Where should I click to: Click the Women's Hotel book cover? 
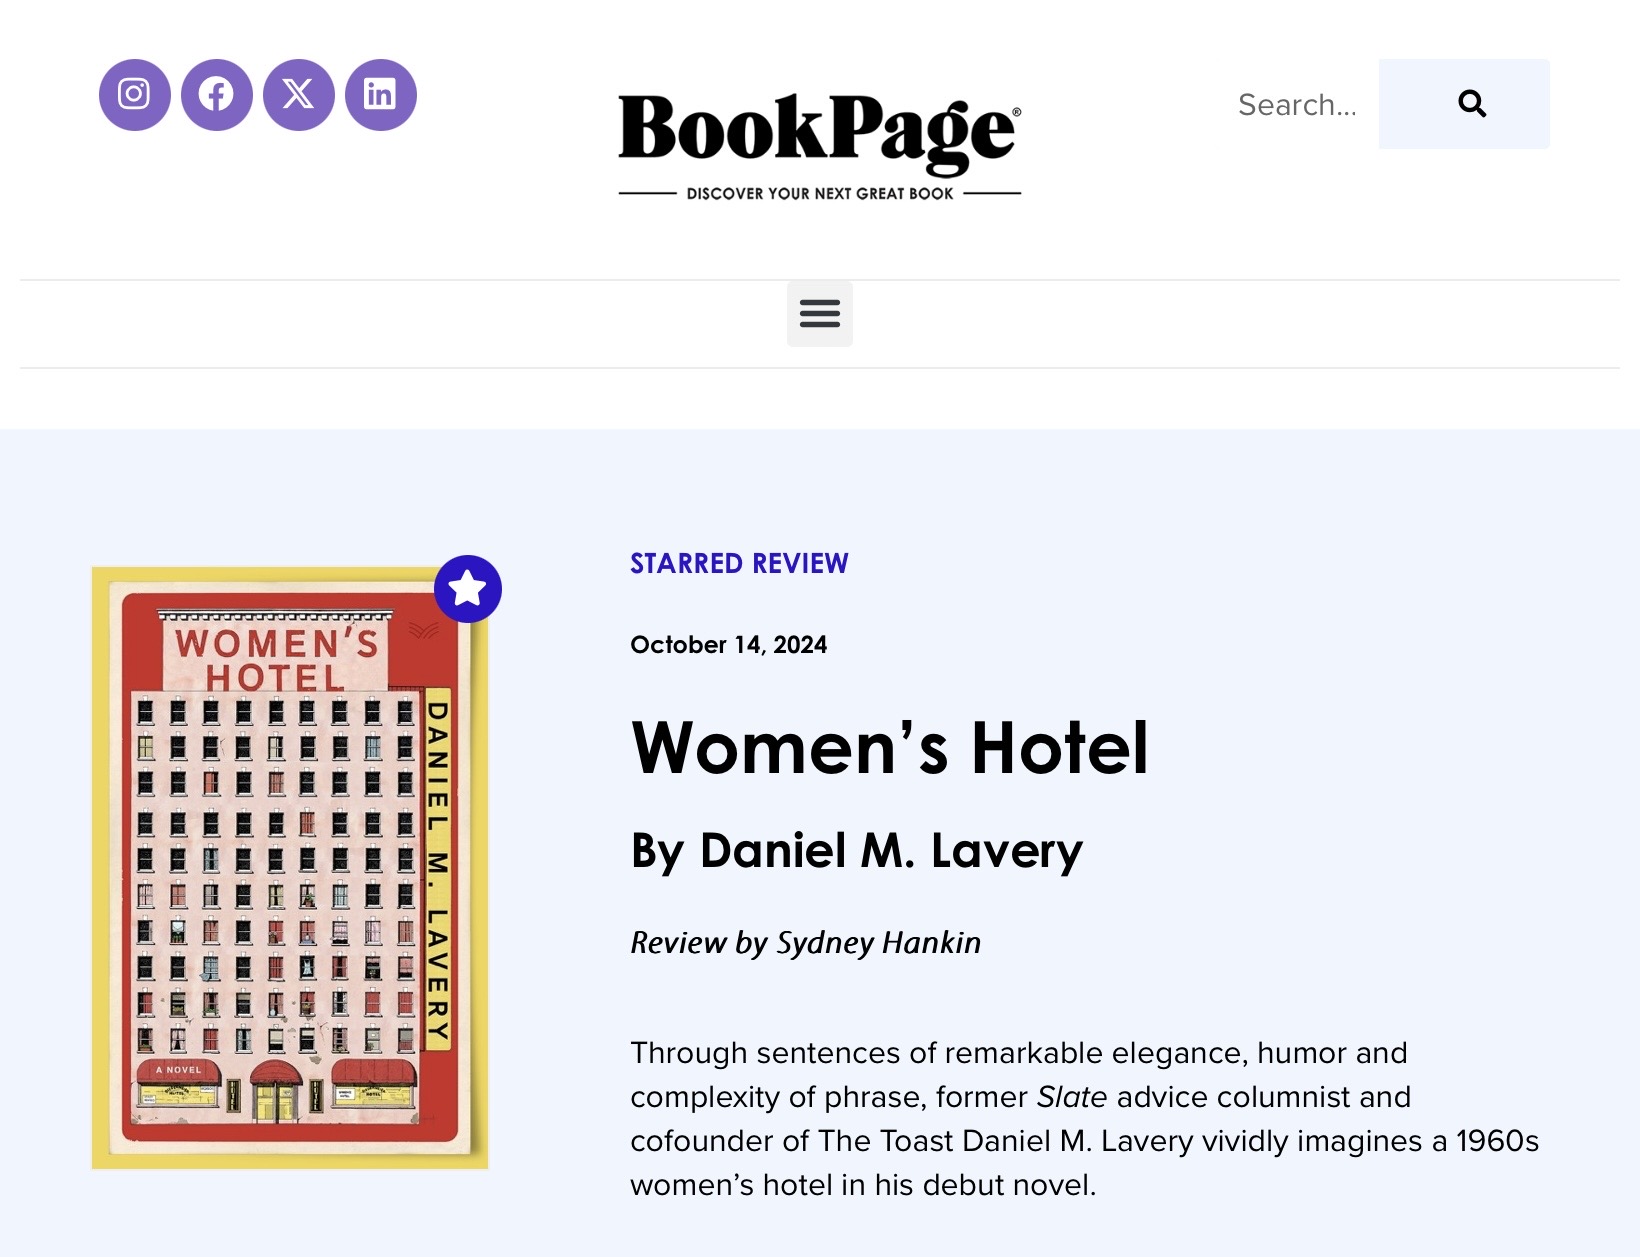[290, 868]
